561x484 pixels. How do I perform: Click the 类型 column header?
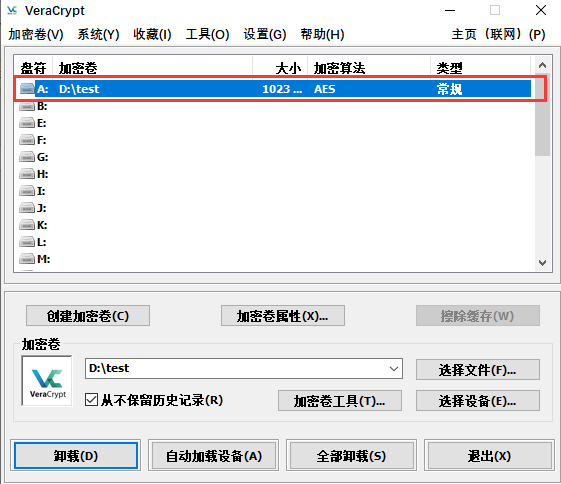tap(480, 68)
